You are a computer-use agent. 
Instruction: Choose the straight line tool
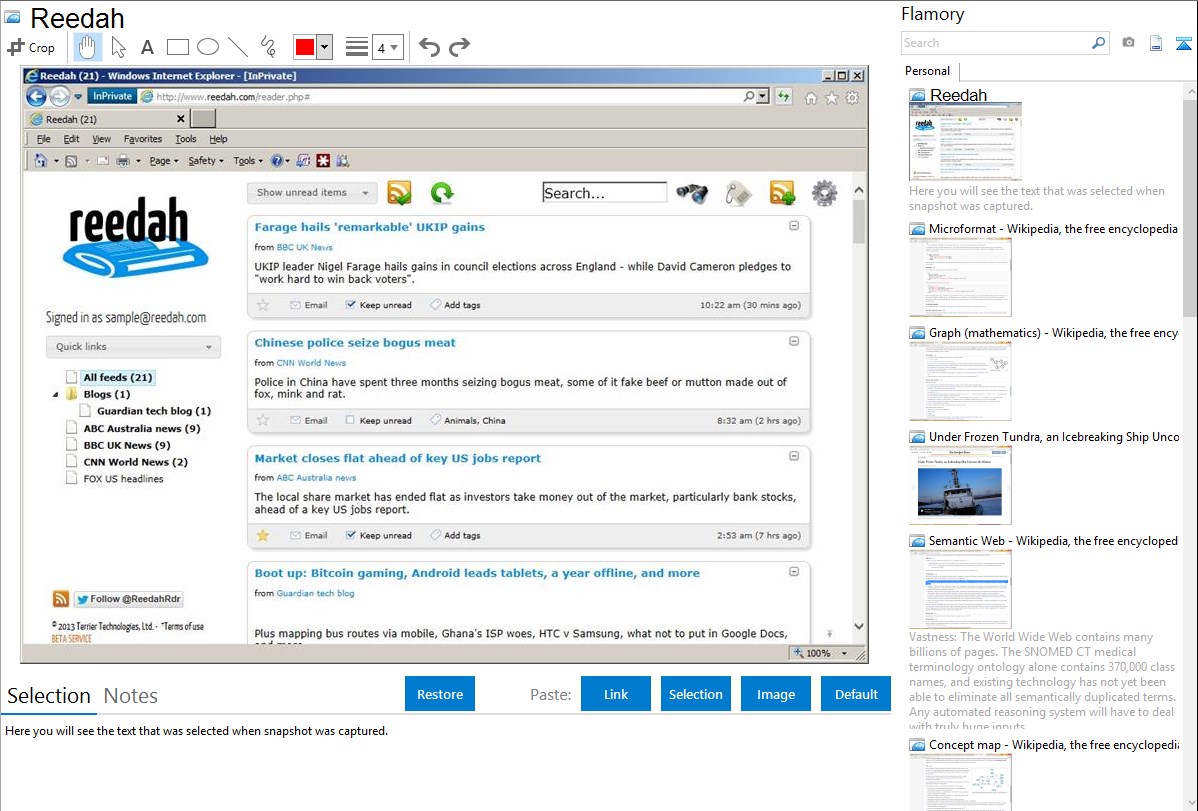(x=238, y=47)
